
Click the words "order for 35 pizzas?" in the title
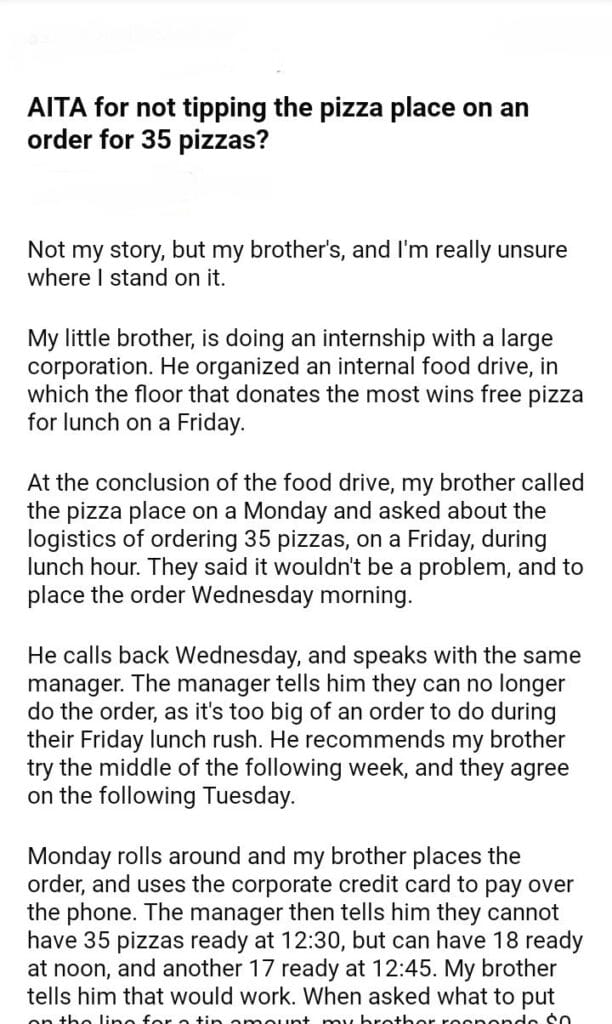click(148, 139)
